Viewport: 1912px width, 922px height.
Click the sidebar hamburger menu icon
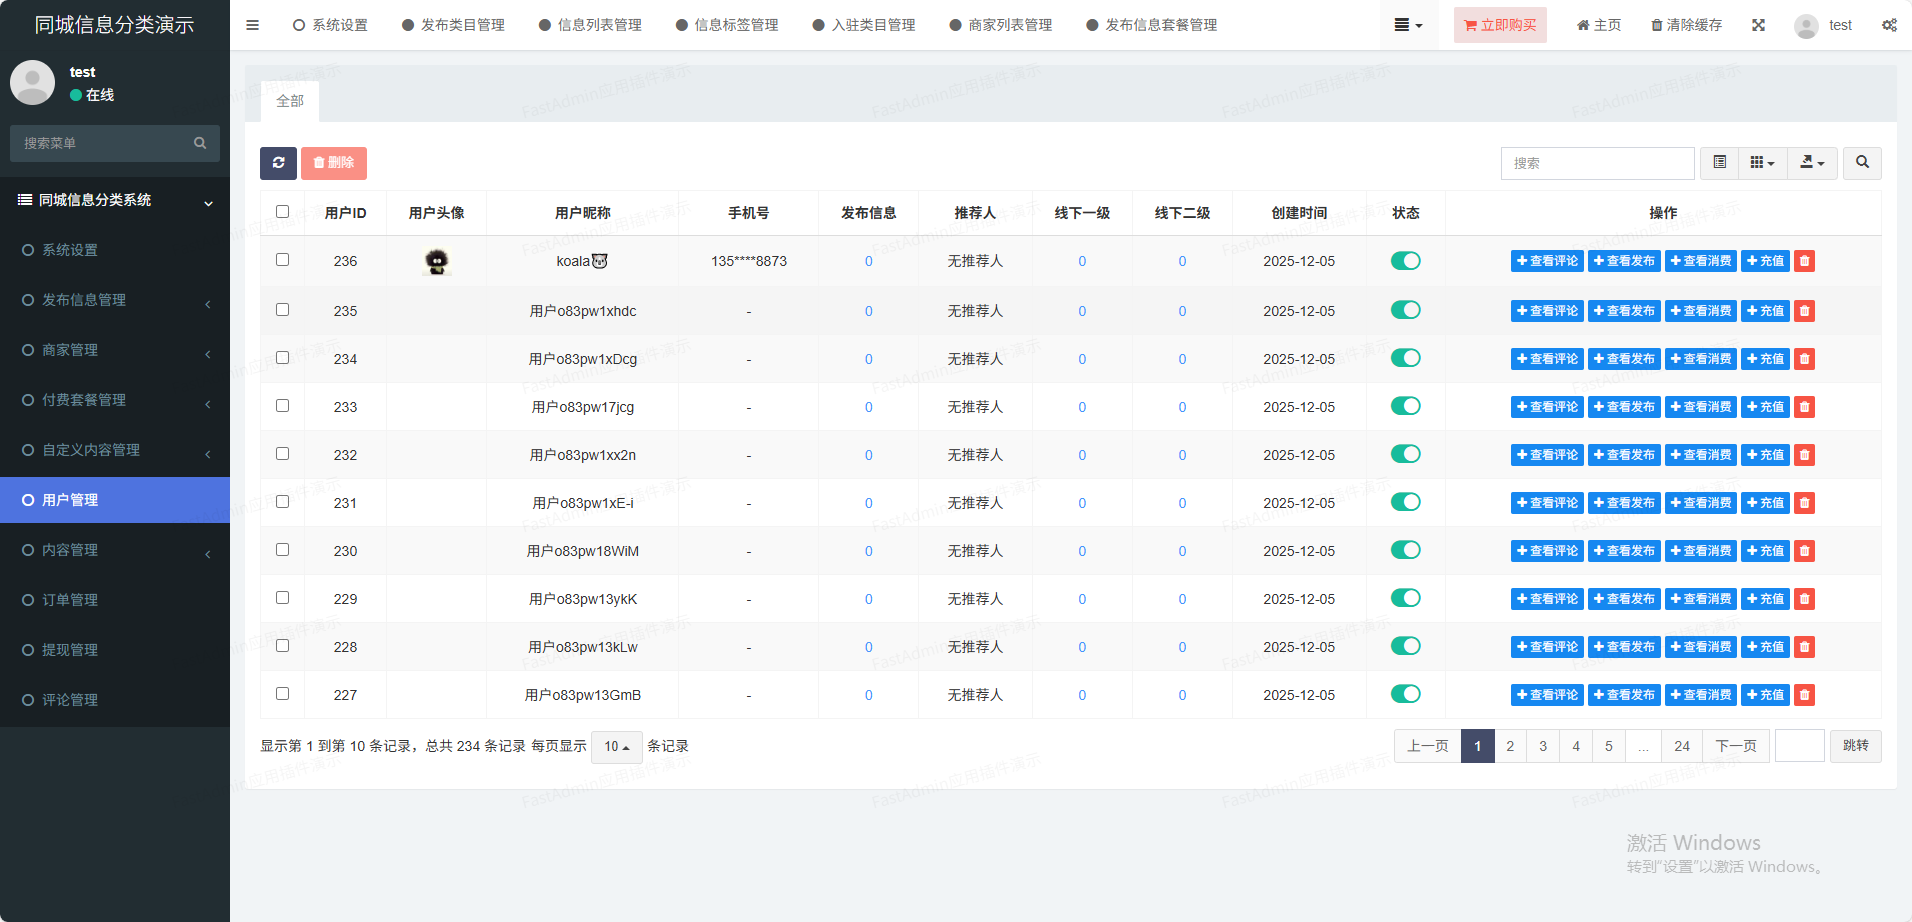(x=252, y=25)
